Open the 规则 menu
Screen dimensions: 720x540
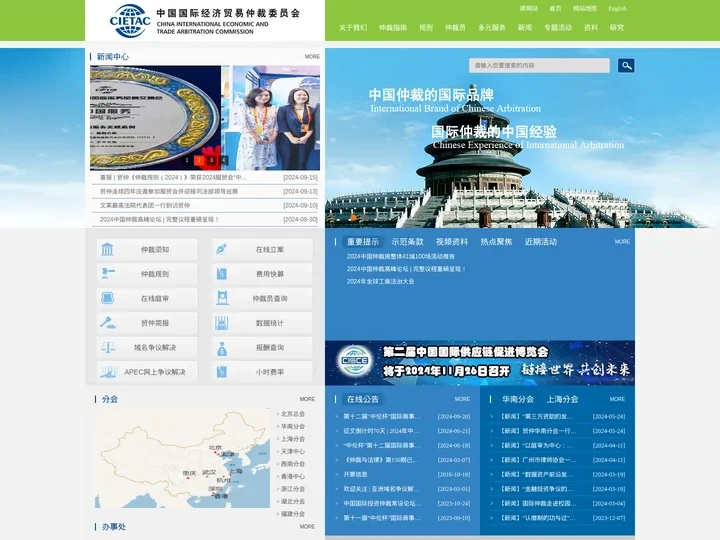[x=426, y=28]
